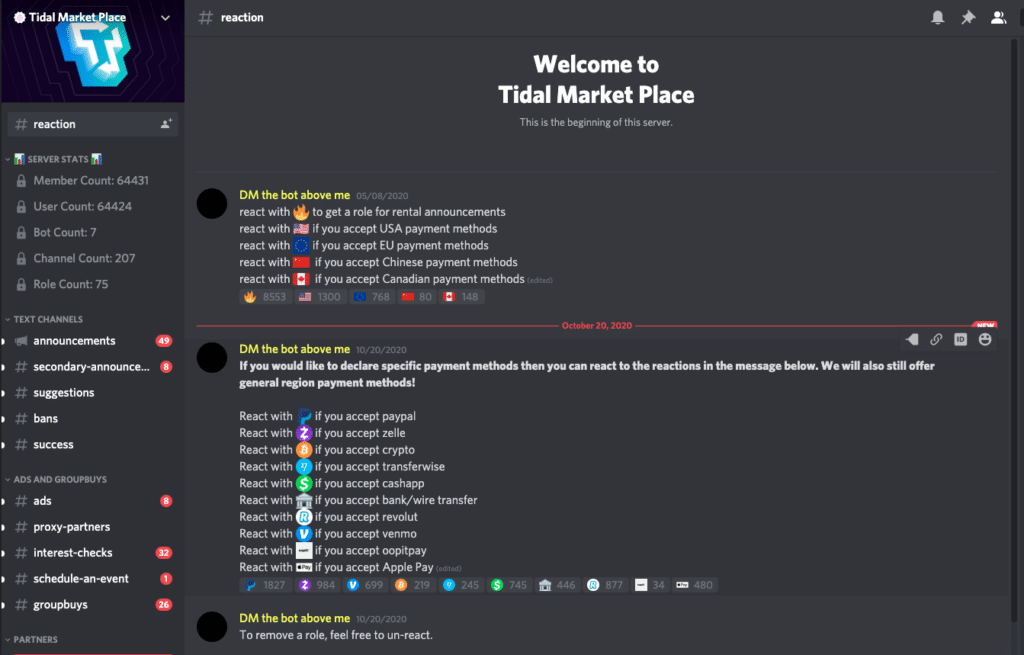Viewport: 1024px width, 655px height.
Task: Toggle the member list icon
Action: 998,18
